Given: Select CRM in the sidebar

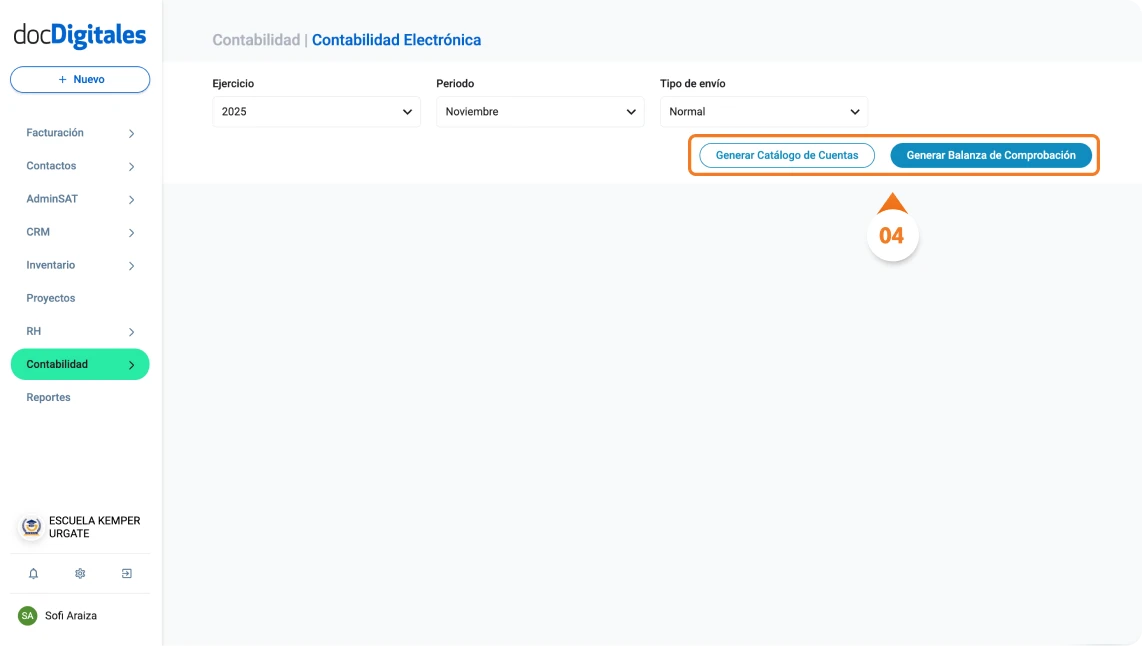Looking at the screenshot, I should pos(38,231).
